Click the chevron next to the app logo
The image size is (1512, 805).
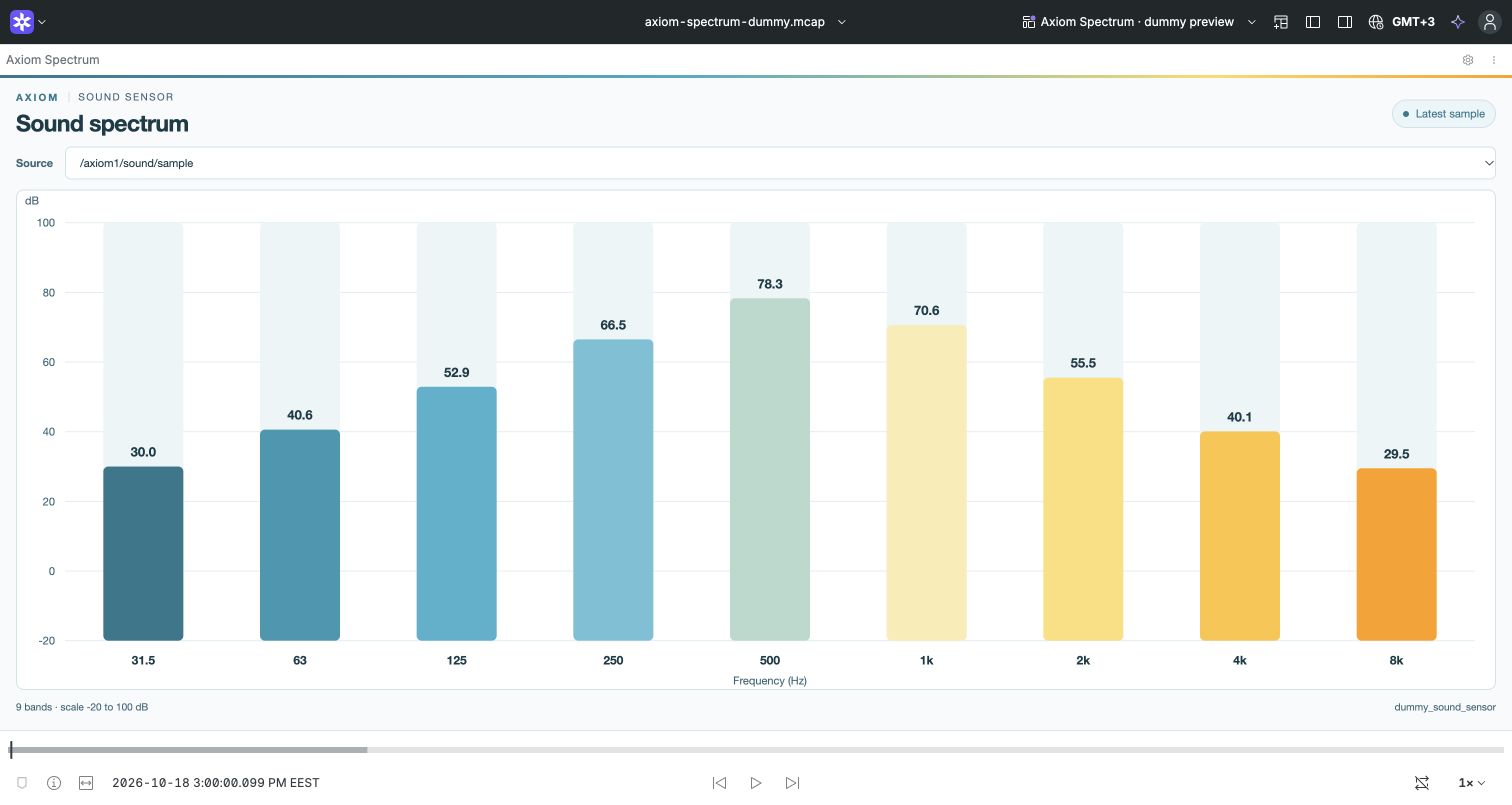point(42,22)
